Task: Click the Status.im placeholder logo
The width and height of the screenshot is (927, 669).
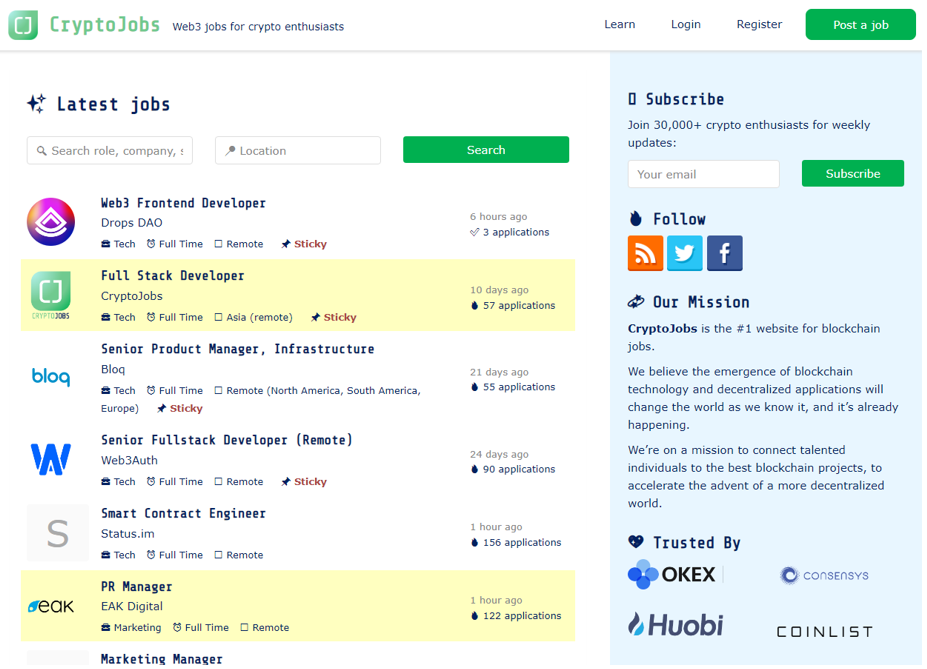Action: coord(57,533)
